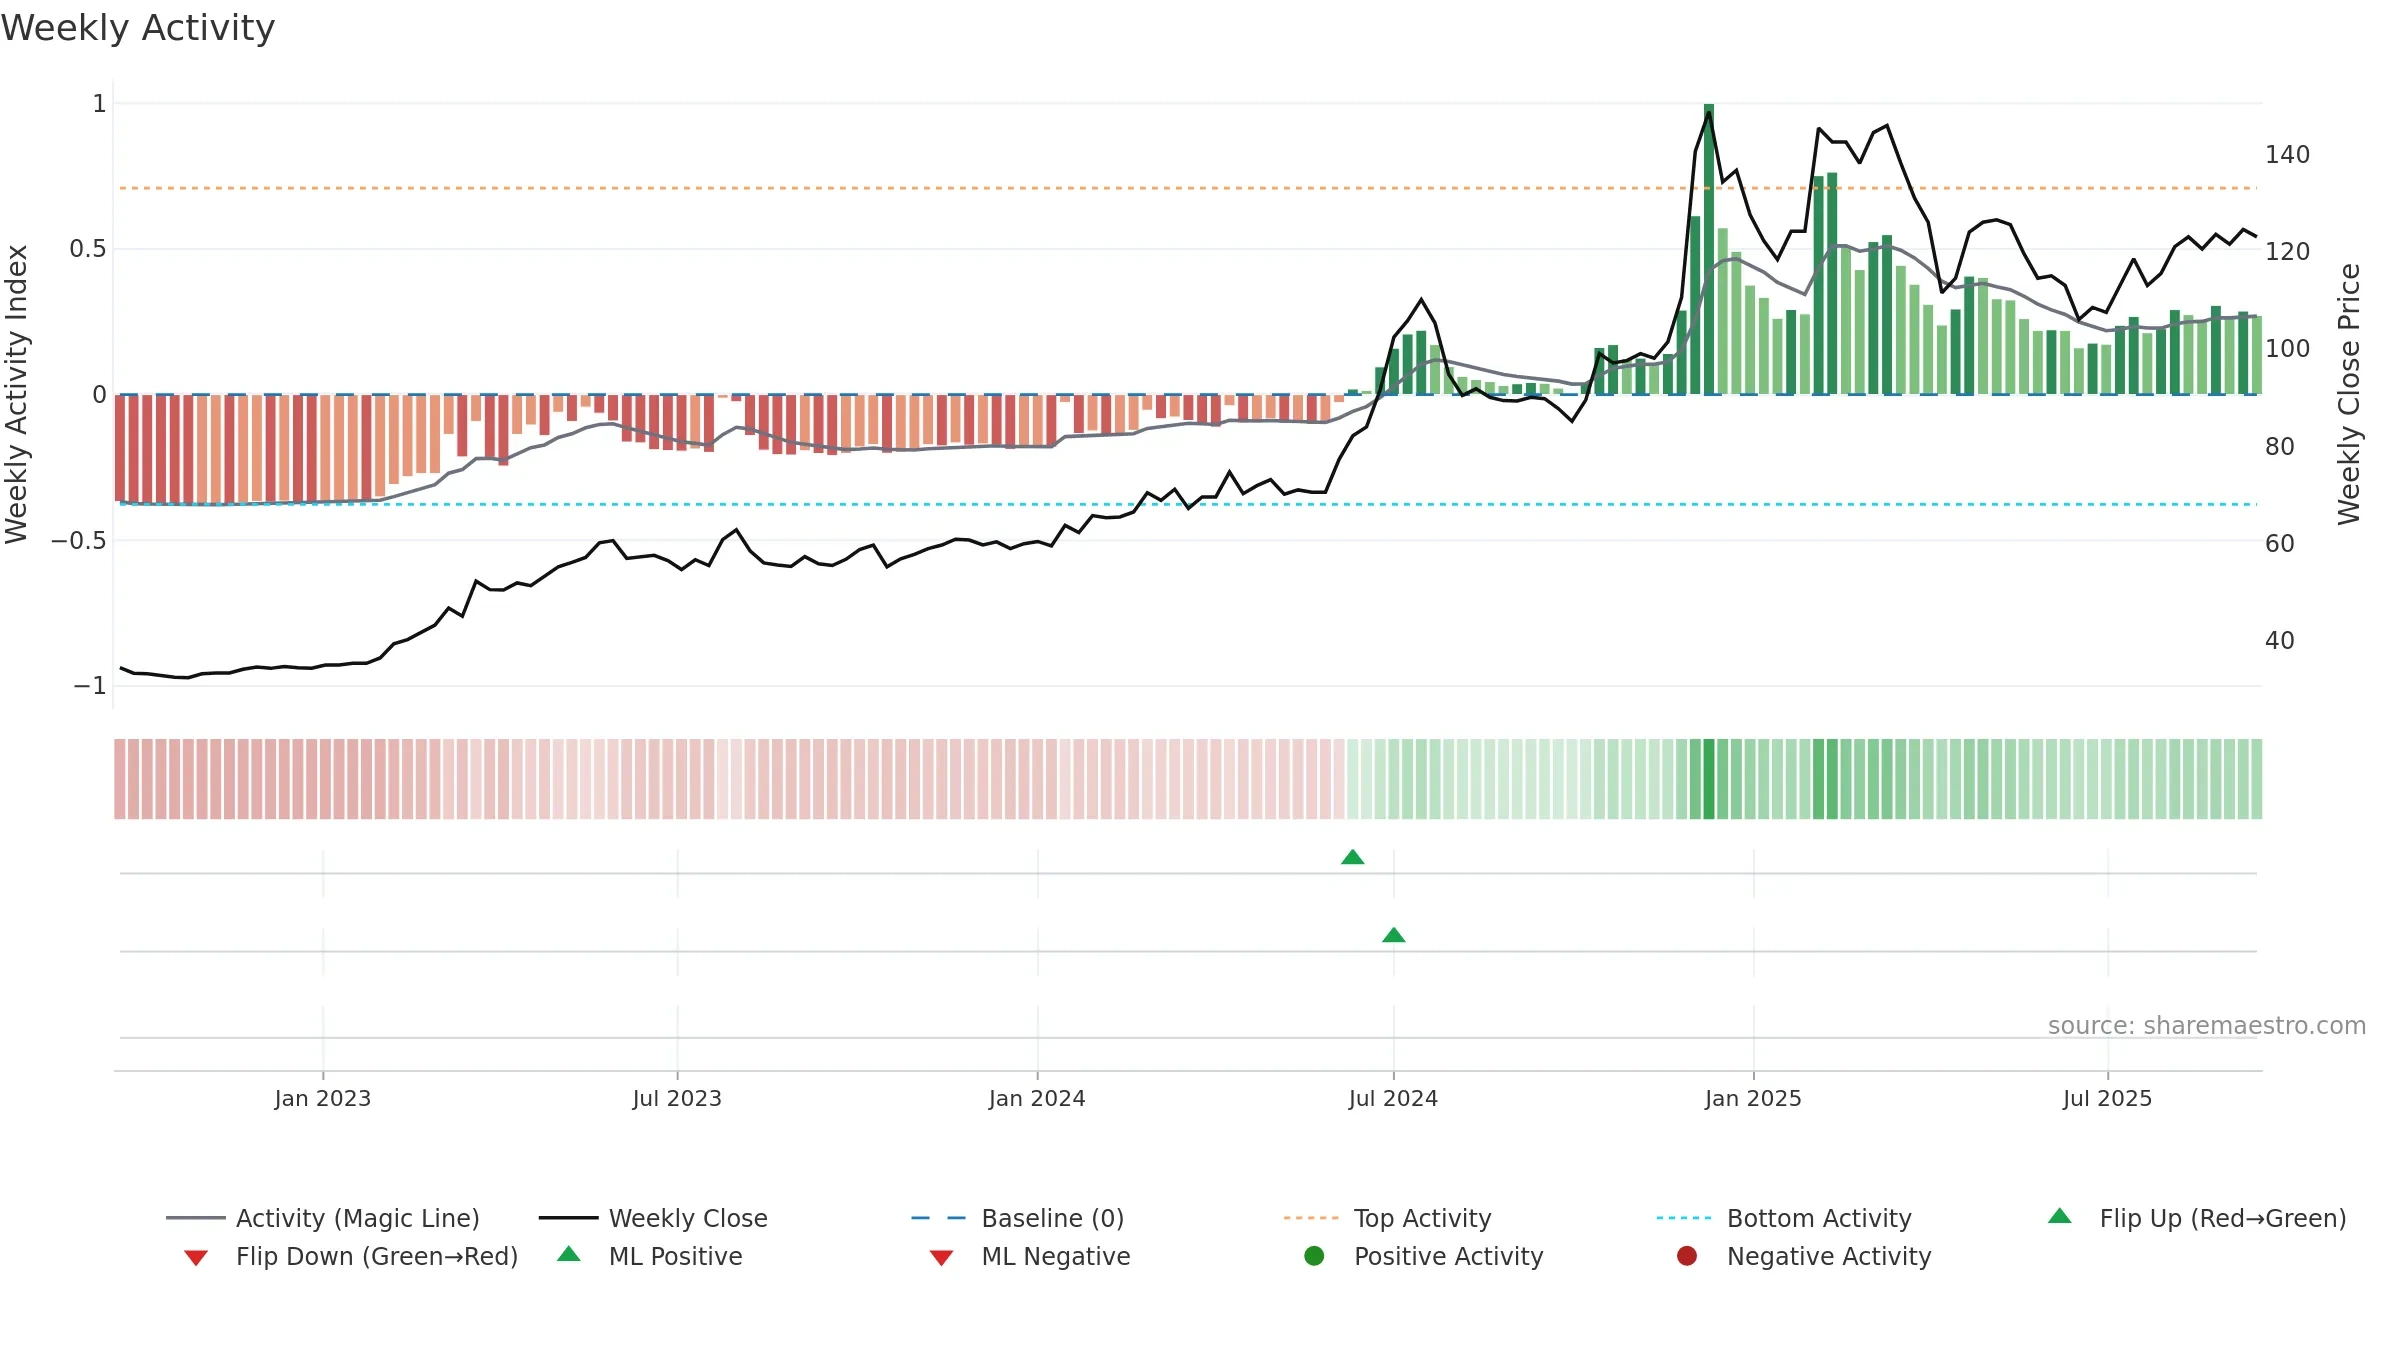Click the Weekly Activity Index axis title
Screen dimensions: 2400x1350
pos(17,394)
